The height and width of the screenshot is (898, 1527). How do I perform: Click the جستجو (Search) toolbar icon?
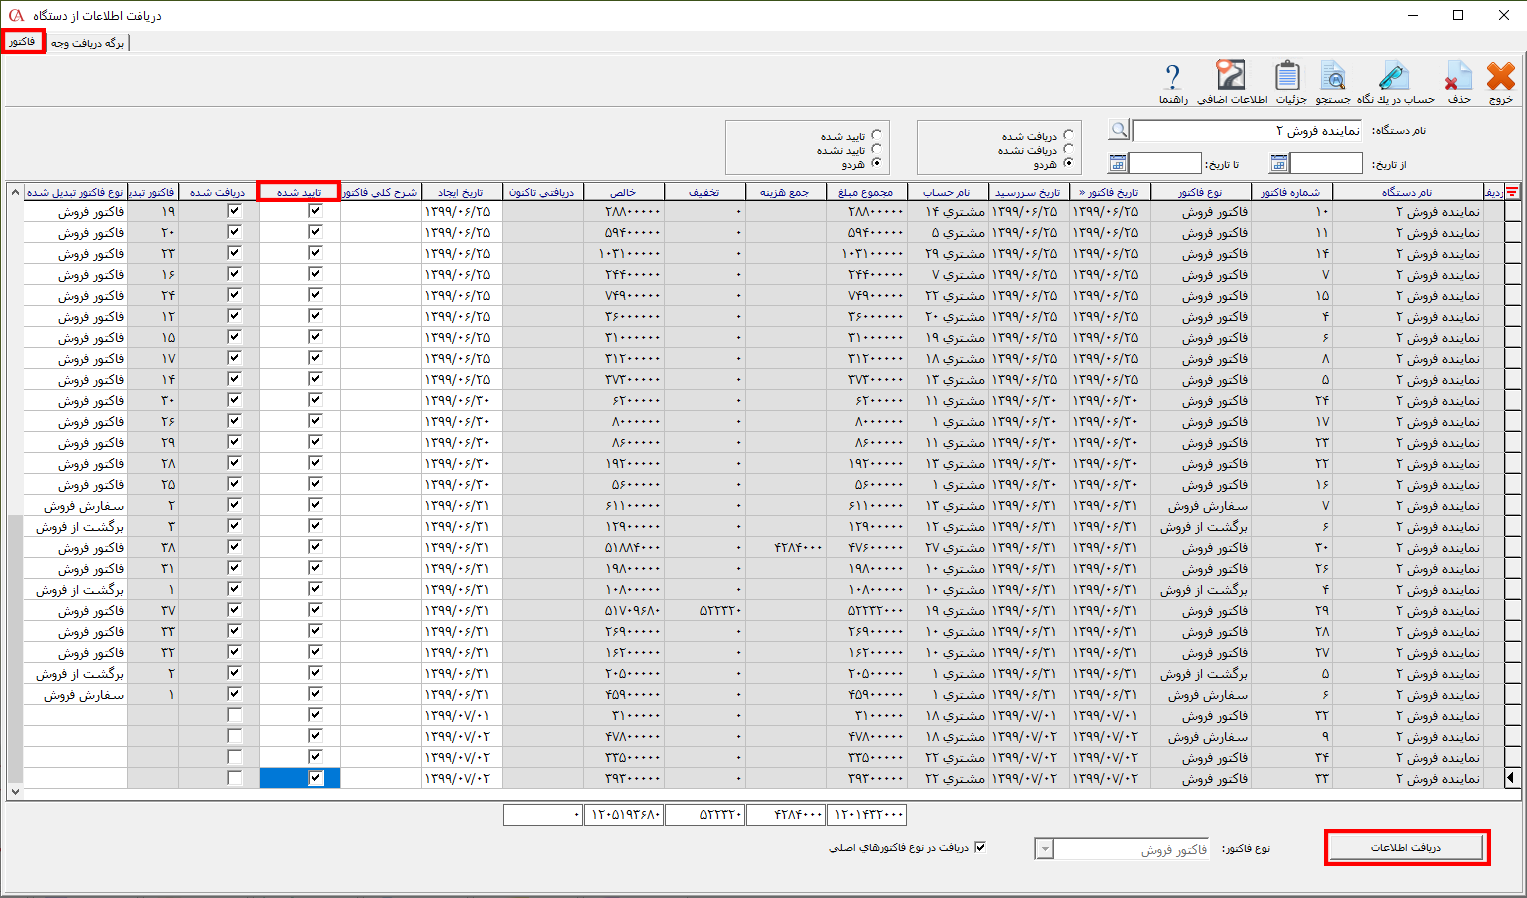(1332, 78)
